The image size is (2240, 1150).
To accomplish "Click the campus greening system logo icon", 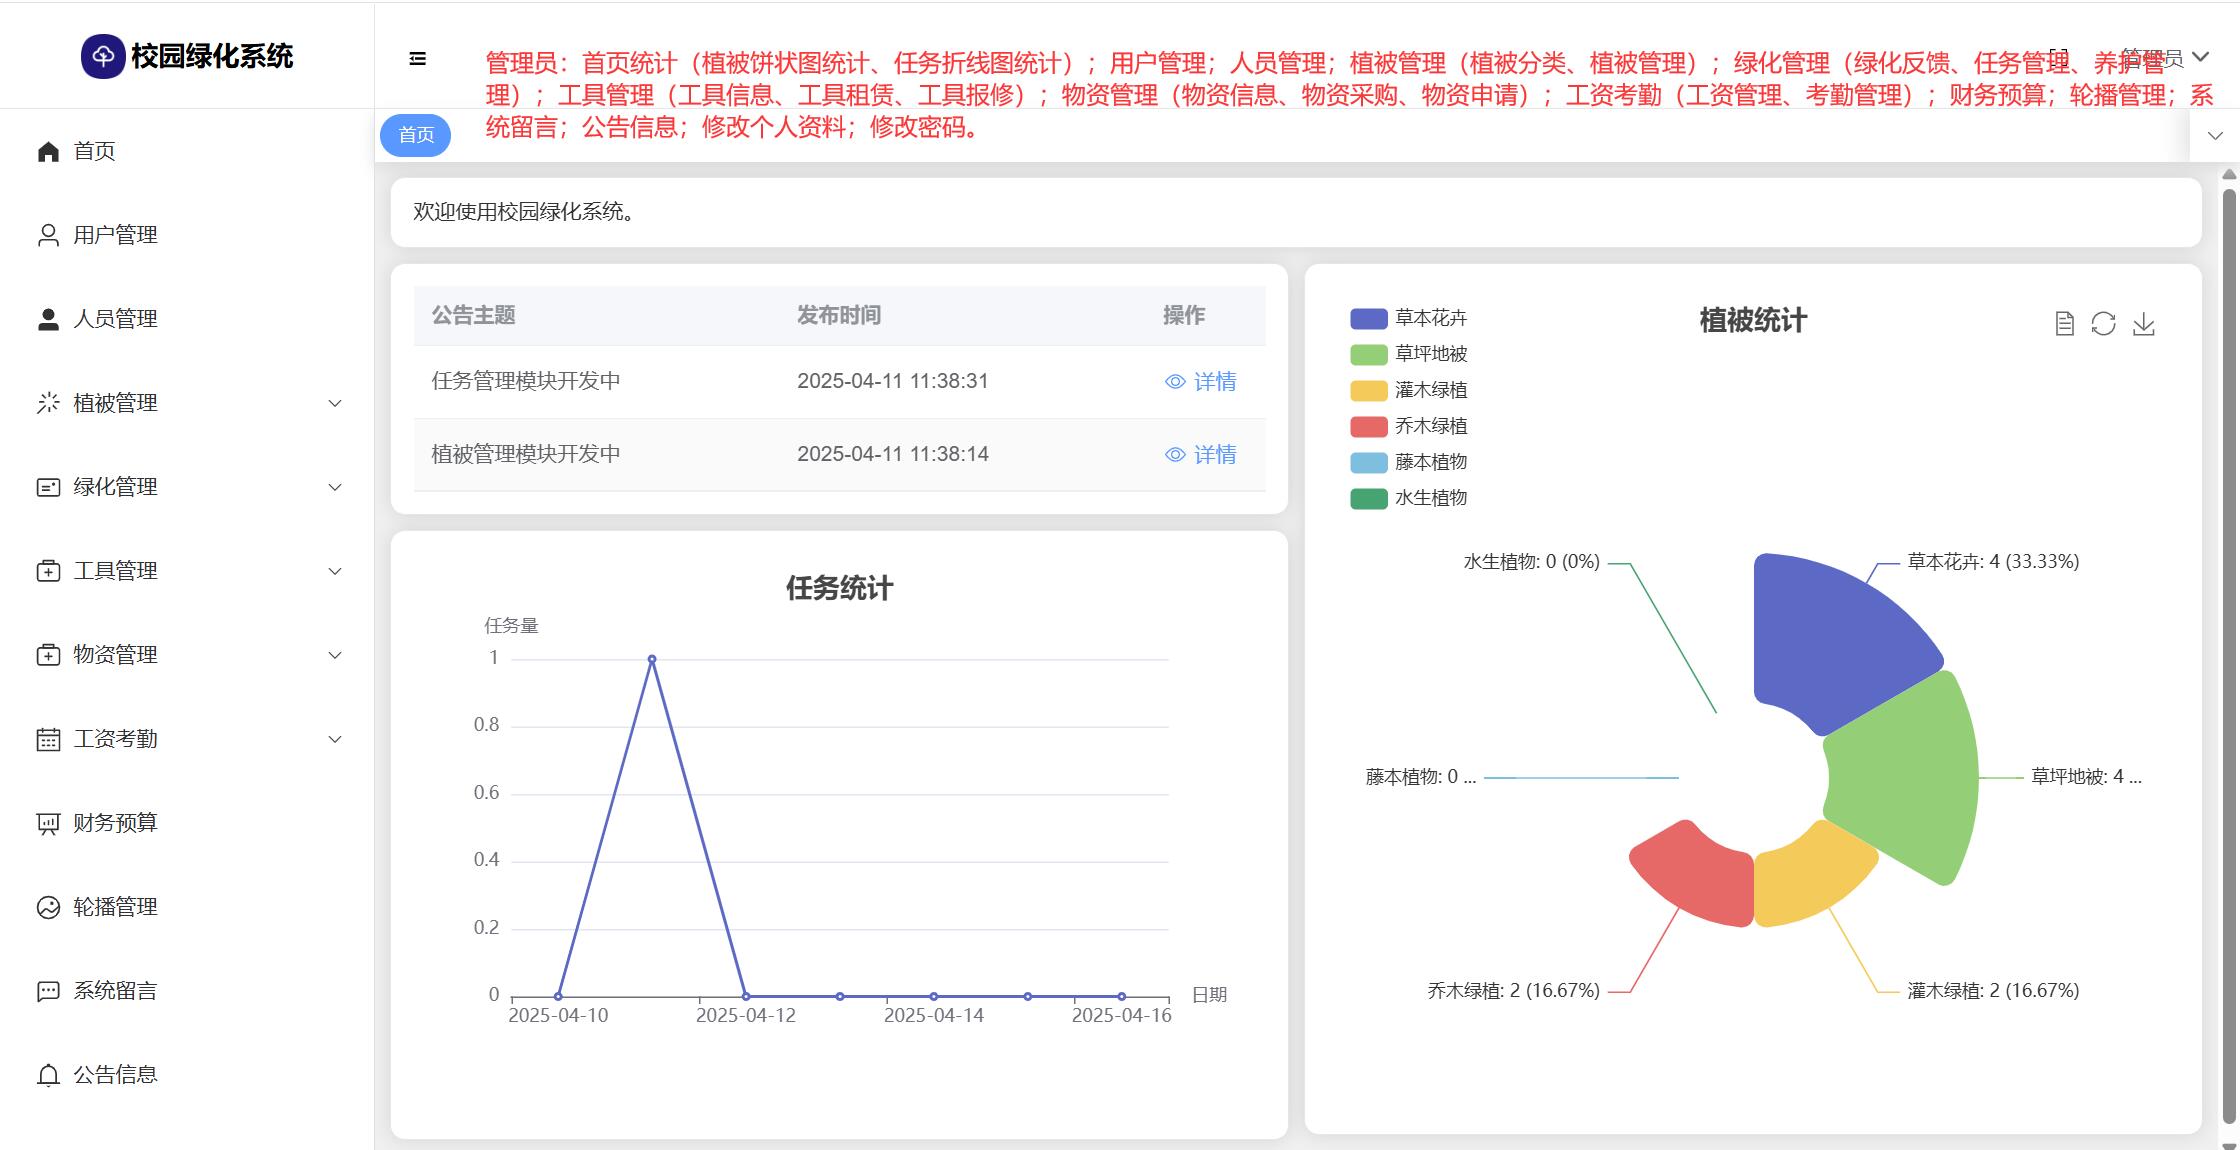I will pyautogui.click(x=103, y=57).
